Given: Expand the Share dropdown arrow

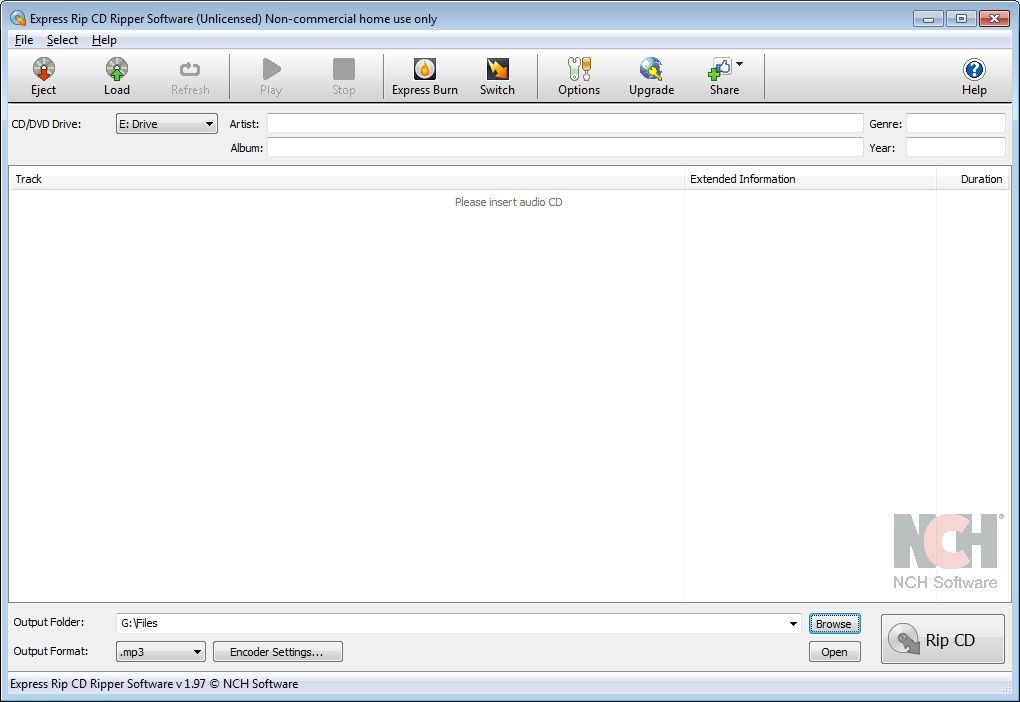Looking at the screenshot, I should point(740,65).
